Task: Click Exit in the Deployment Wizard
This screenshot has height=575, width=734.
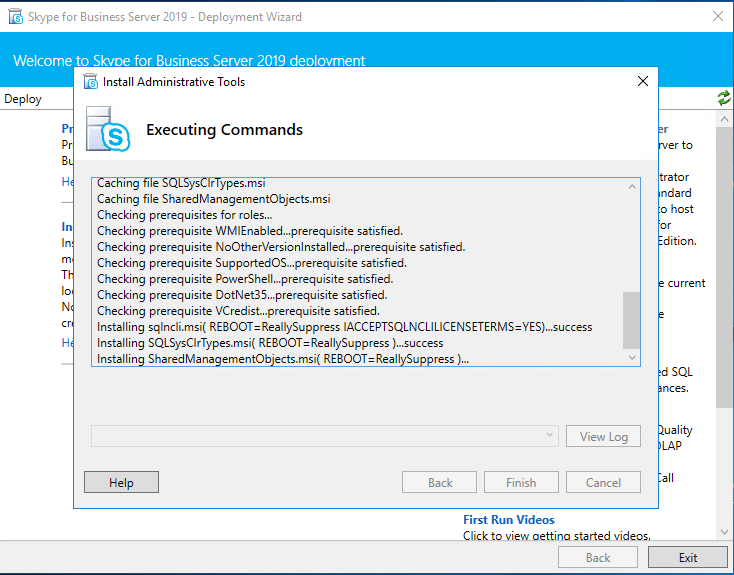Action: (688, 558)
